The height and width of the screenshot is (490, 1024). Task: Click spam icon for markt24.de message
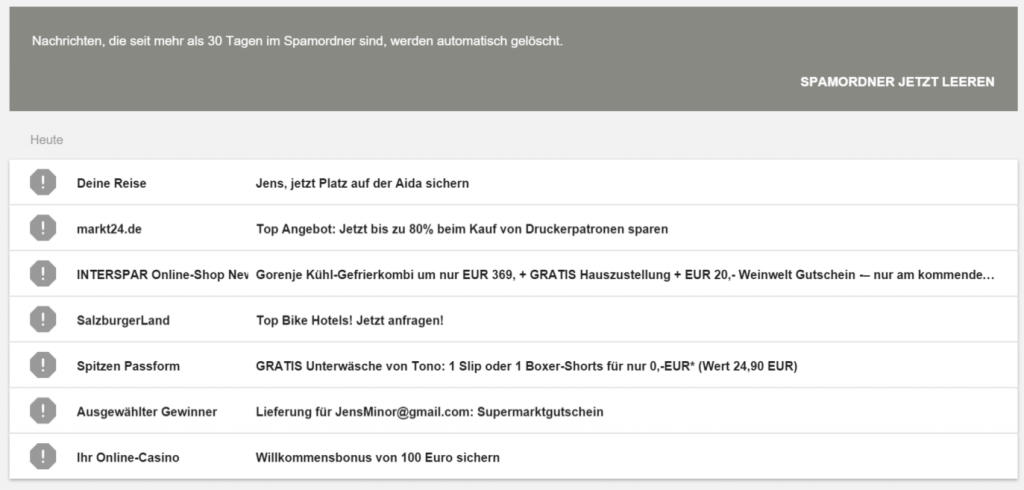click(x=43, y=228)
